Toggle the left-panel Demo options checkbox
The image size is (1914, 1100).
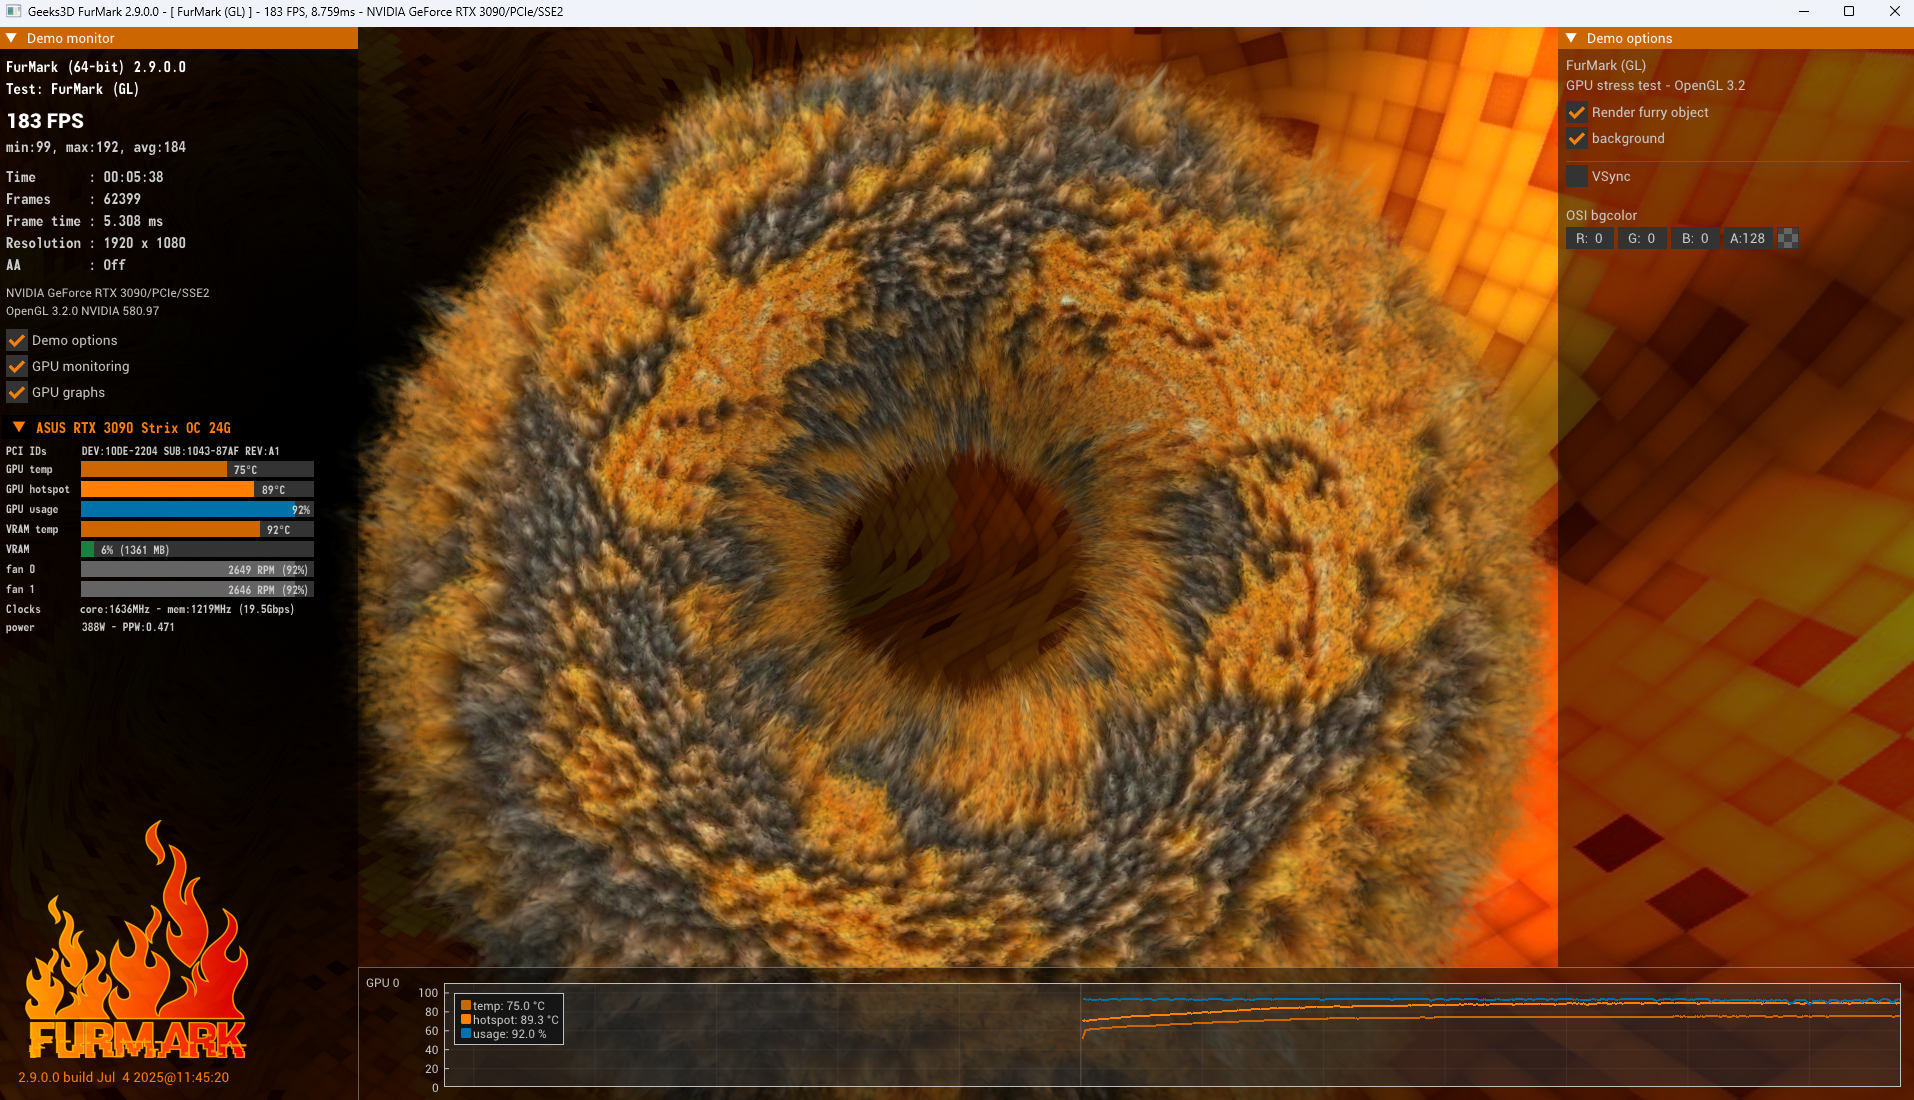17,340
